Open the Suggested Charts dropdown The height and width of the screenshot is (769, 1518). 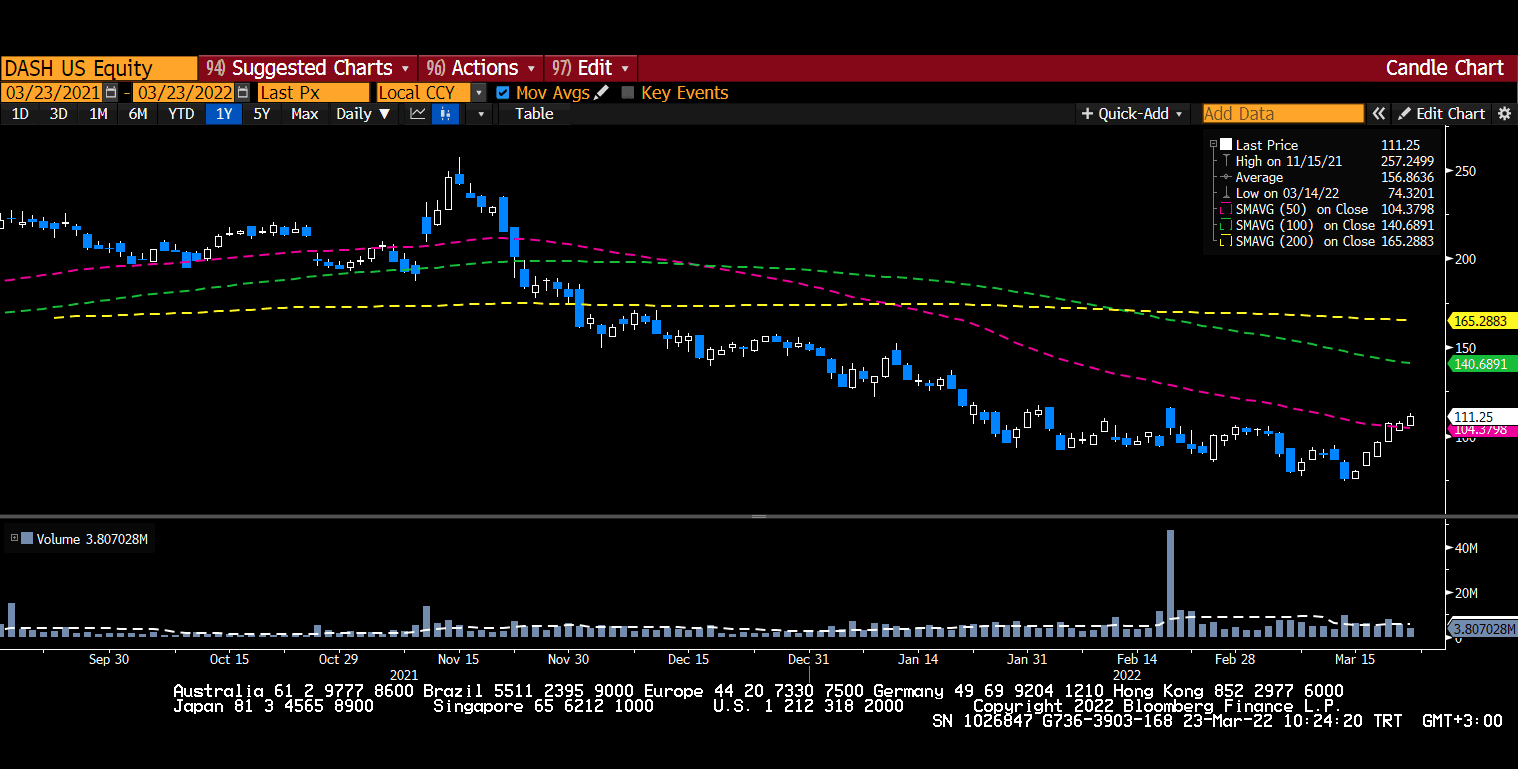(x=307, y=68)
